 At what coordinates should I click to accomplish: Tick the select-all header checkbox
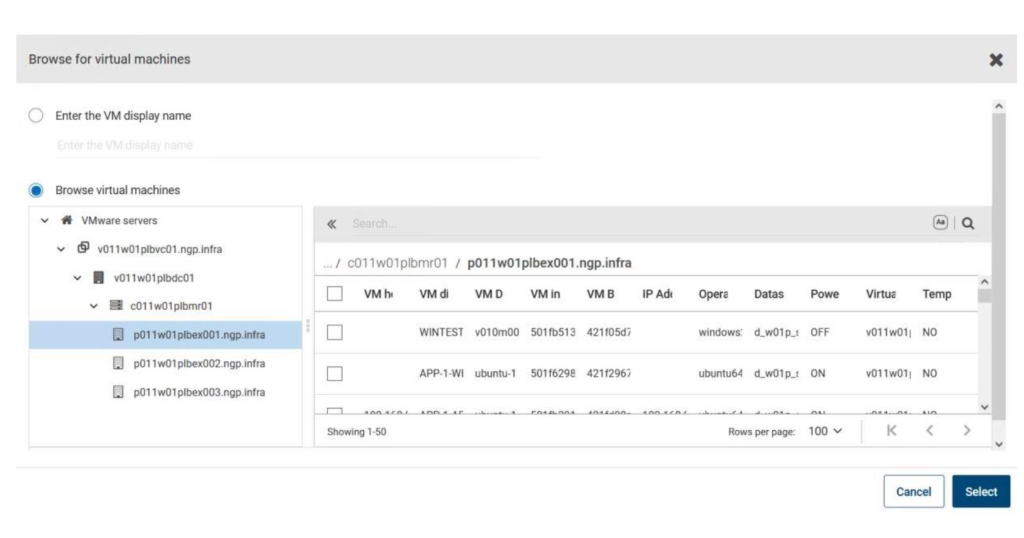pyautogui.click(x=335, y=294)
